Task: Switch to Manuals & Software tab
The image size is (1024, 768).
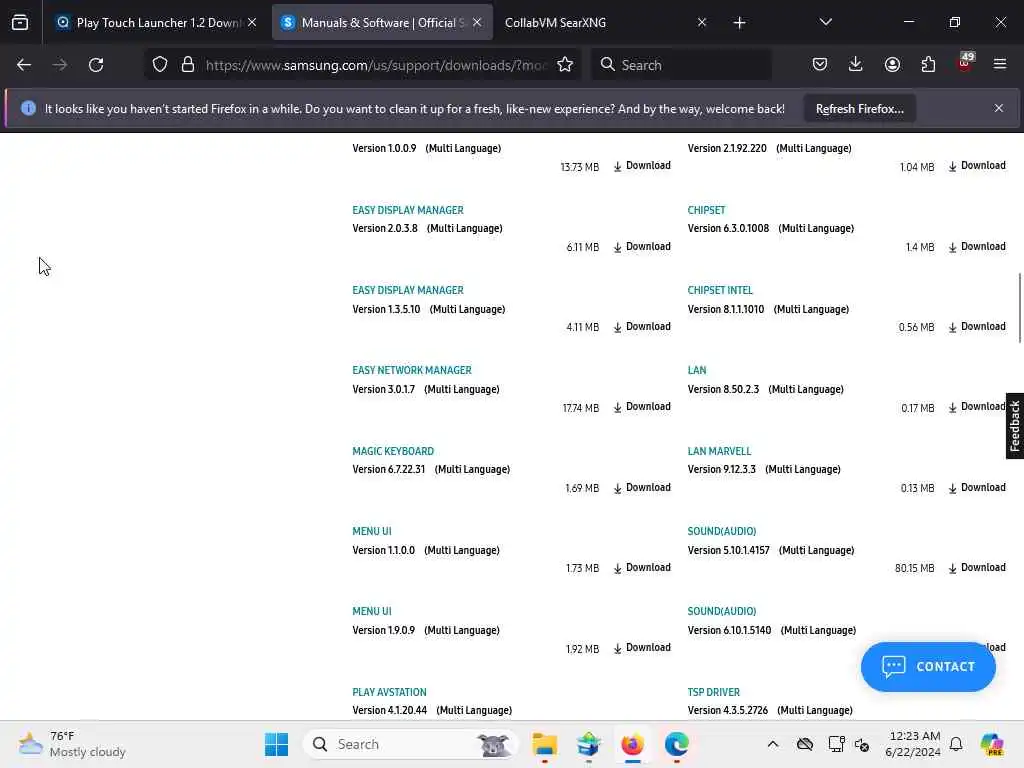Action: pos(382,23)
